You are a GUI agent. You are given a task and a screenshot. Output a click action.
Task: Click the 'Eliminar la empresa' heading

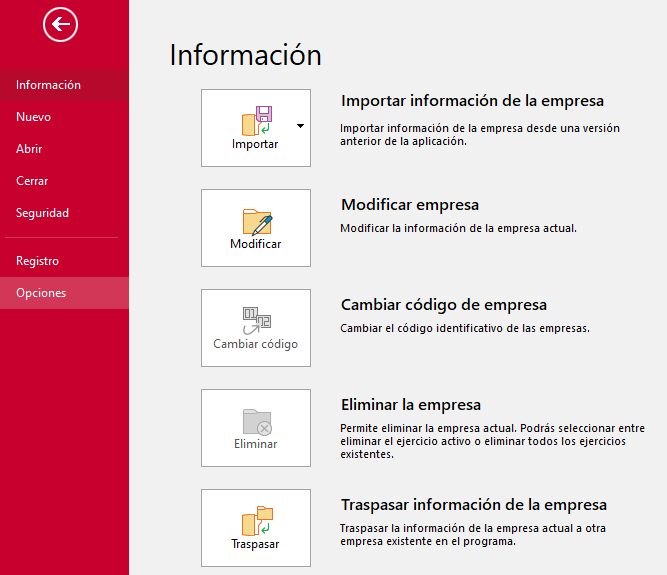click(x=411, y=405)
